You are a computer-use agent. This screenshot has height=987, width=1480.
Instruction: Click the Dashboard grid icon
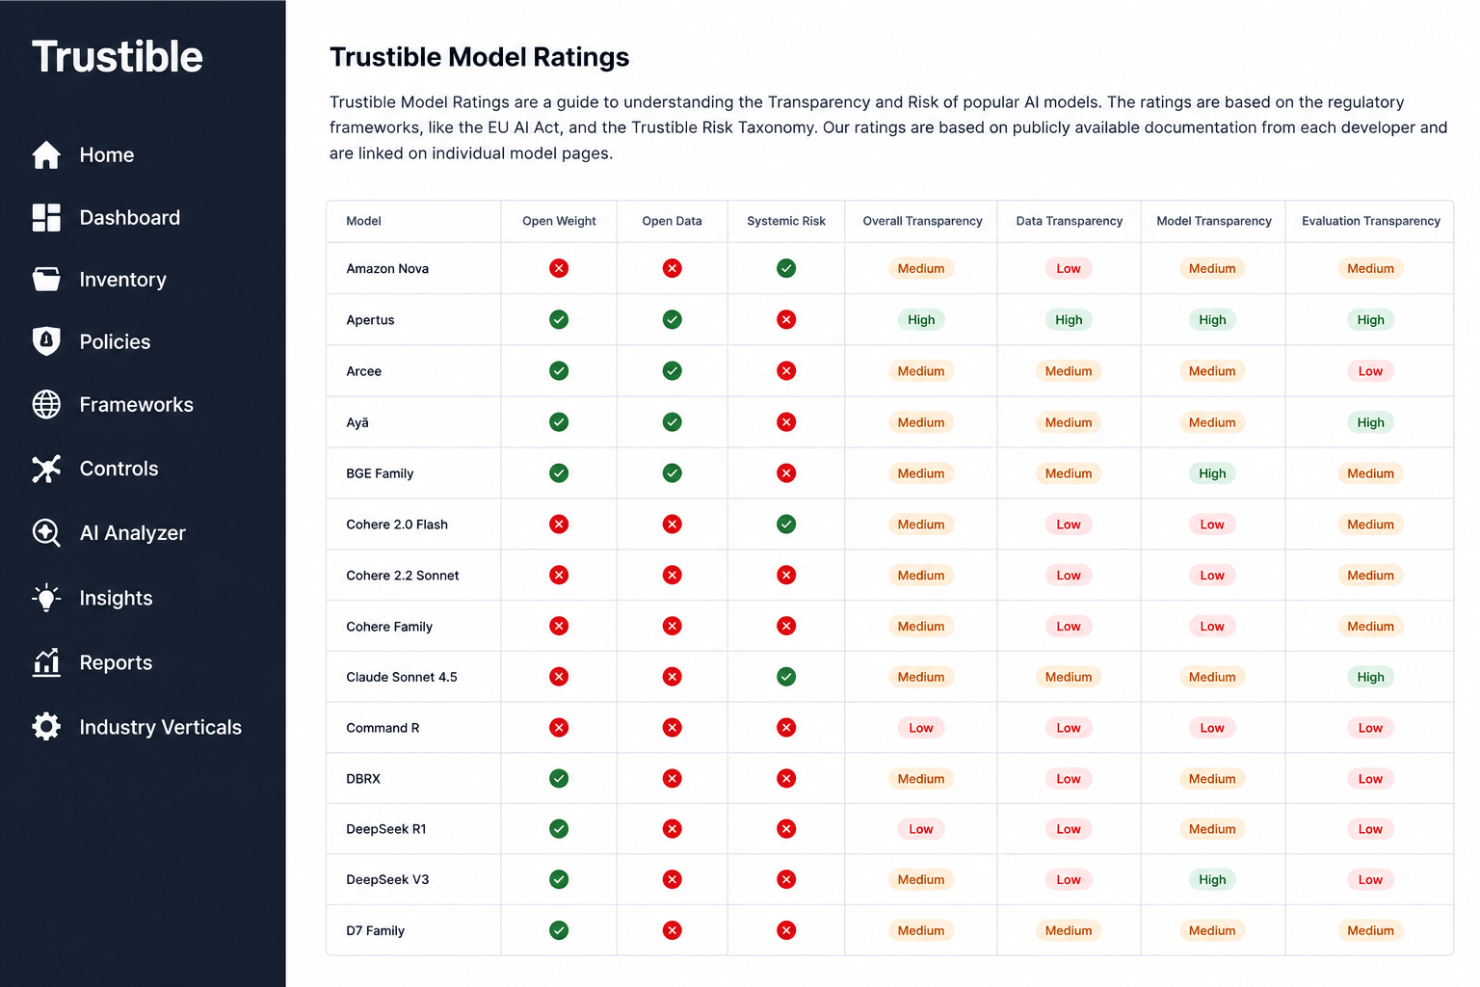(x=46, y=217)
